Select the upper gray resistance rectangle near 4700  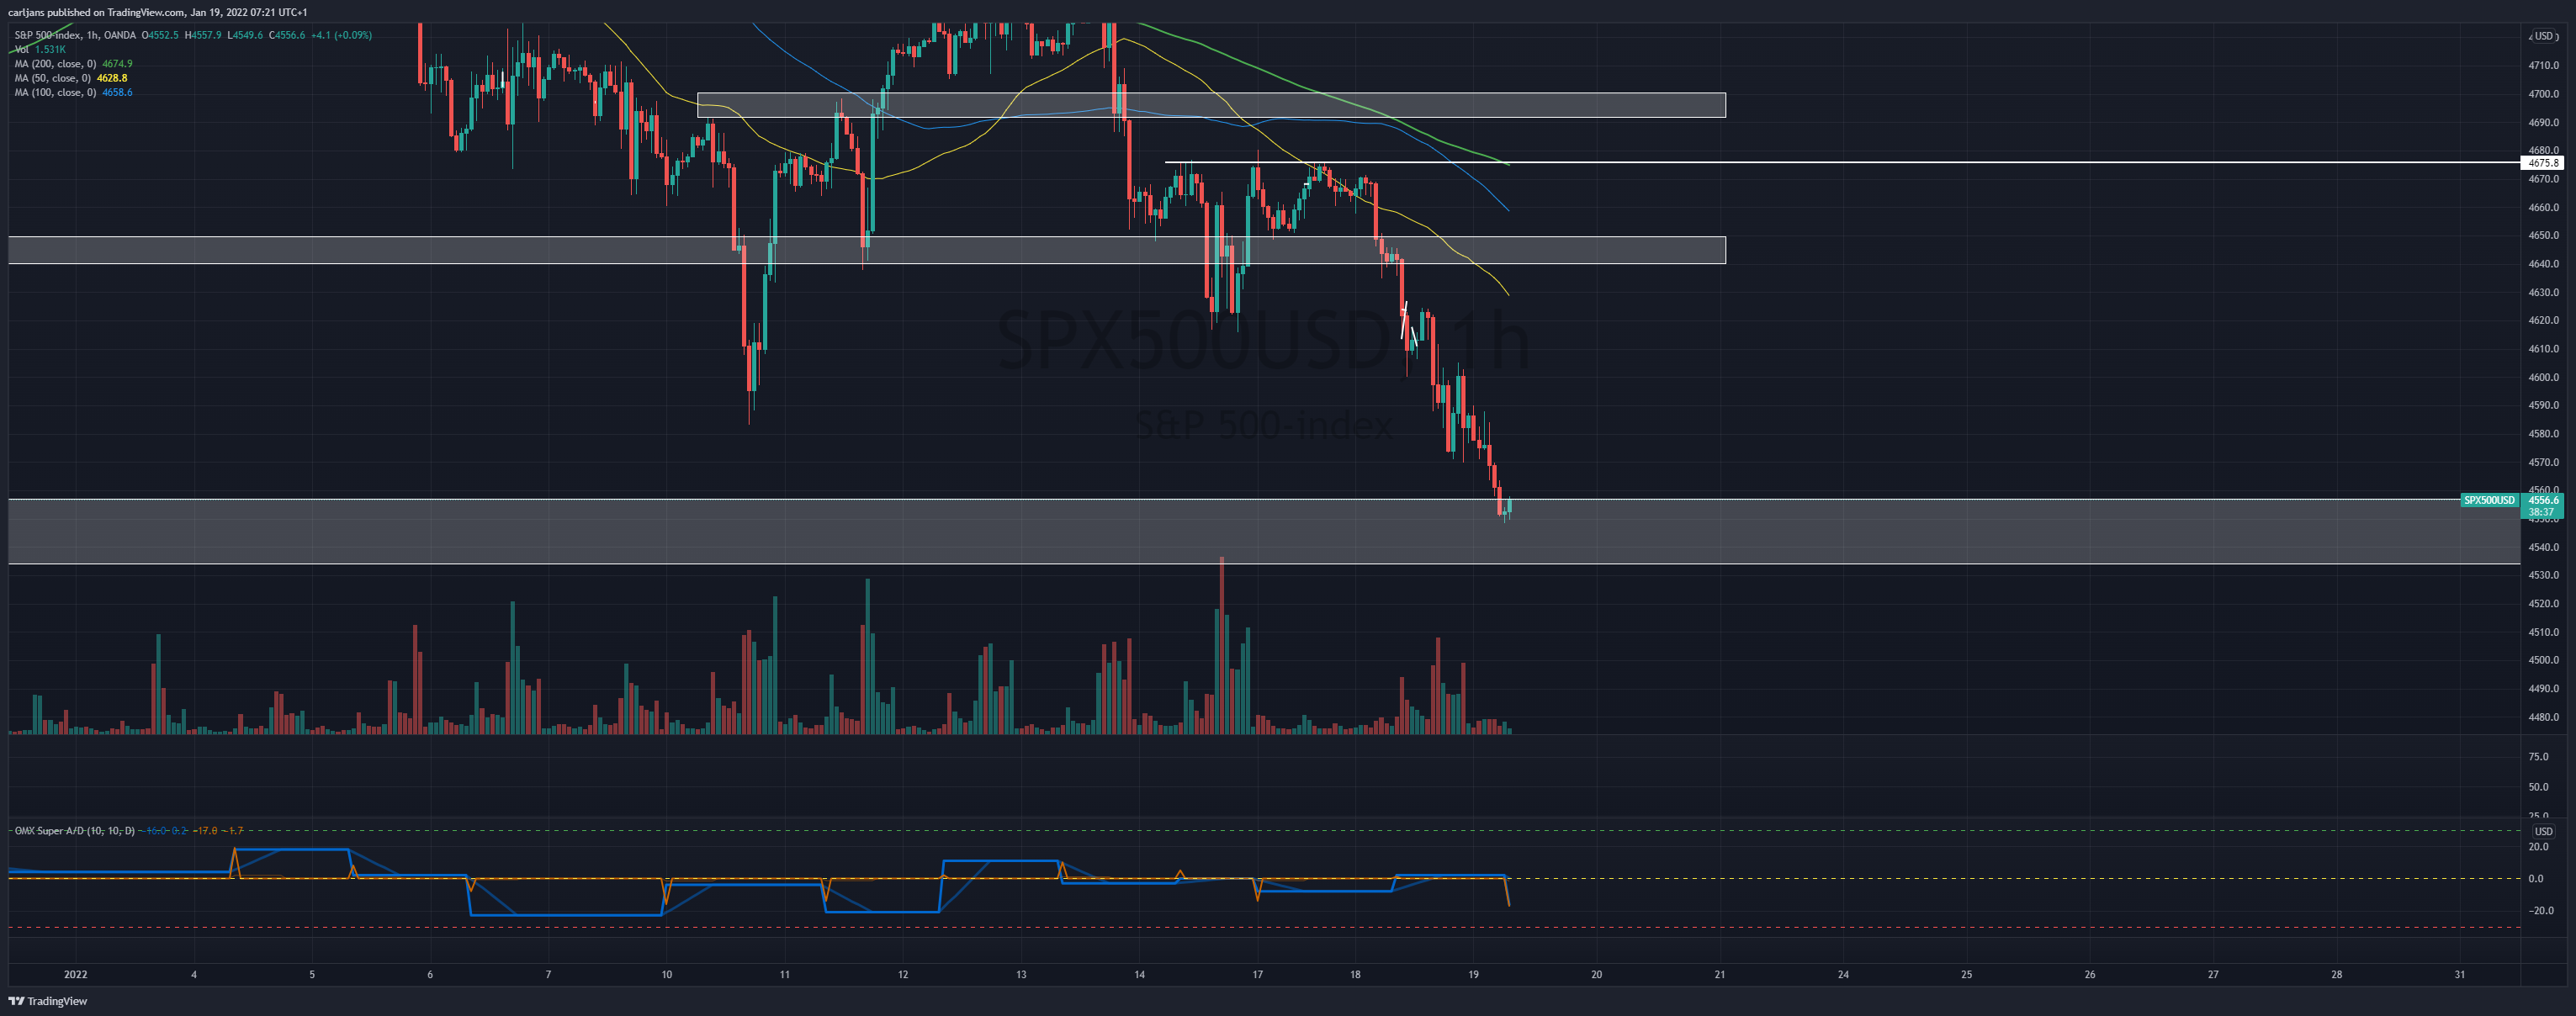click(x=1211, y=105)
